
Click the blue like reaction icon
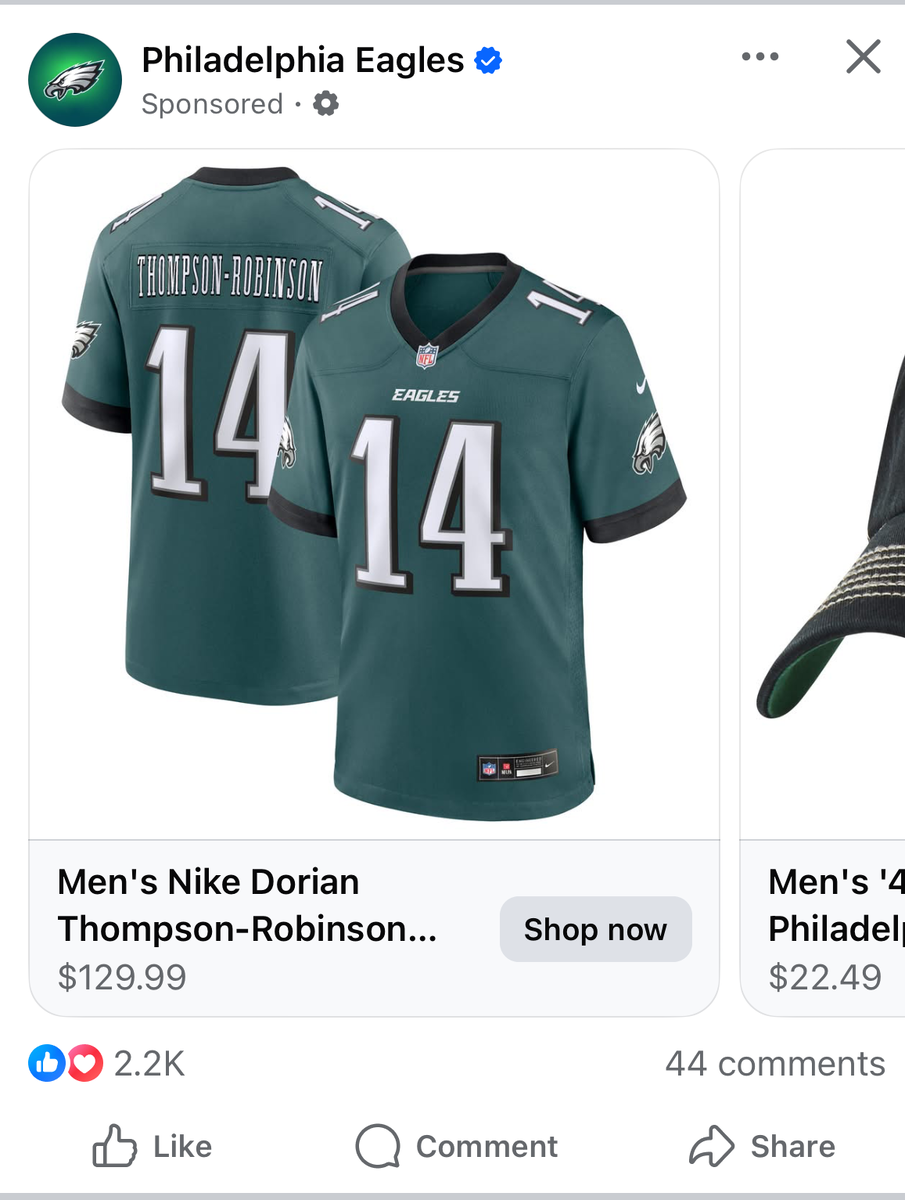tap(45, 1064)
